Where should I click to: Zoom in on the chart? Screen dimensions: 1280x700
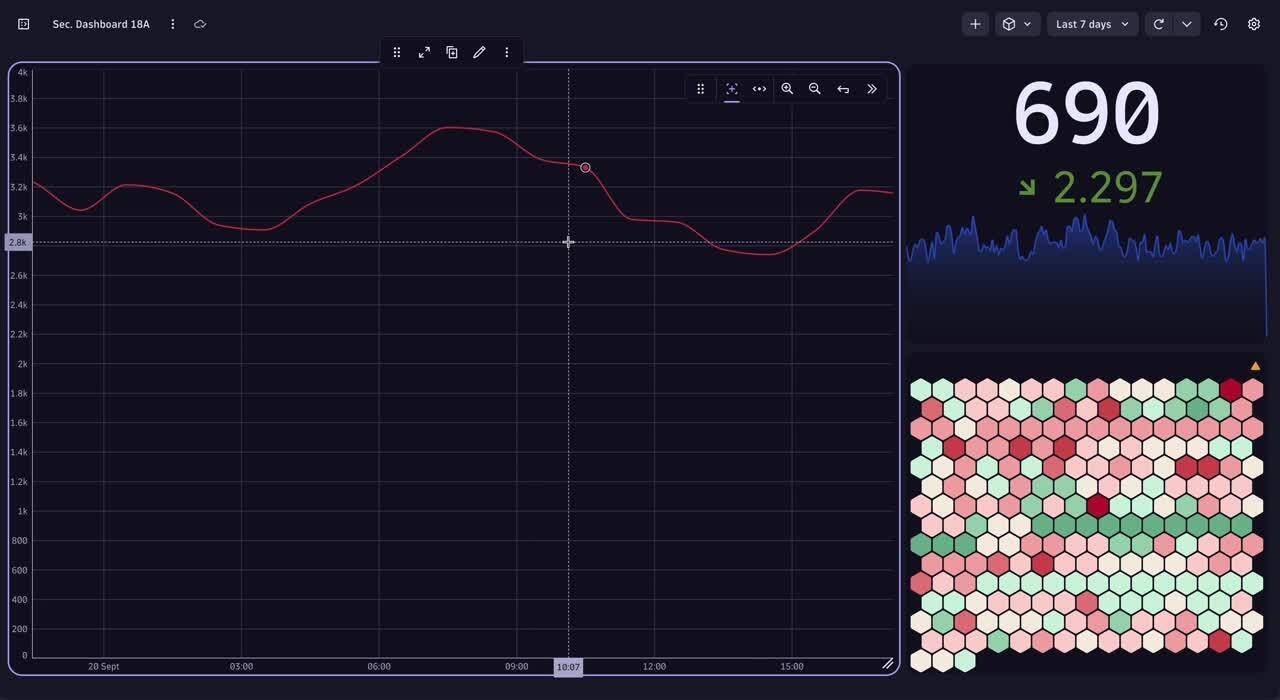(x=787, y=89)
